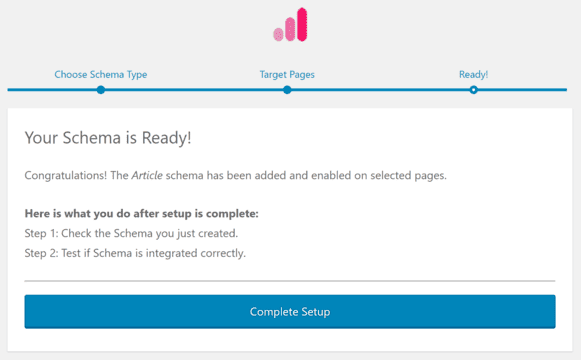Screen dimensions: 581x360
Task: Click Complete Setup button
Action: 290,311
